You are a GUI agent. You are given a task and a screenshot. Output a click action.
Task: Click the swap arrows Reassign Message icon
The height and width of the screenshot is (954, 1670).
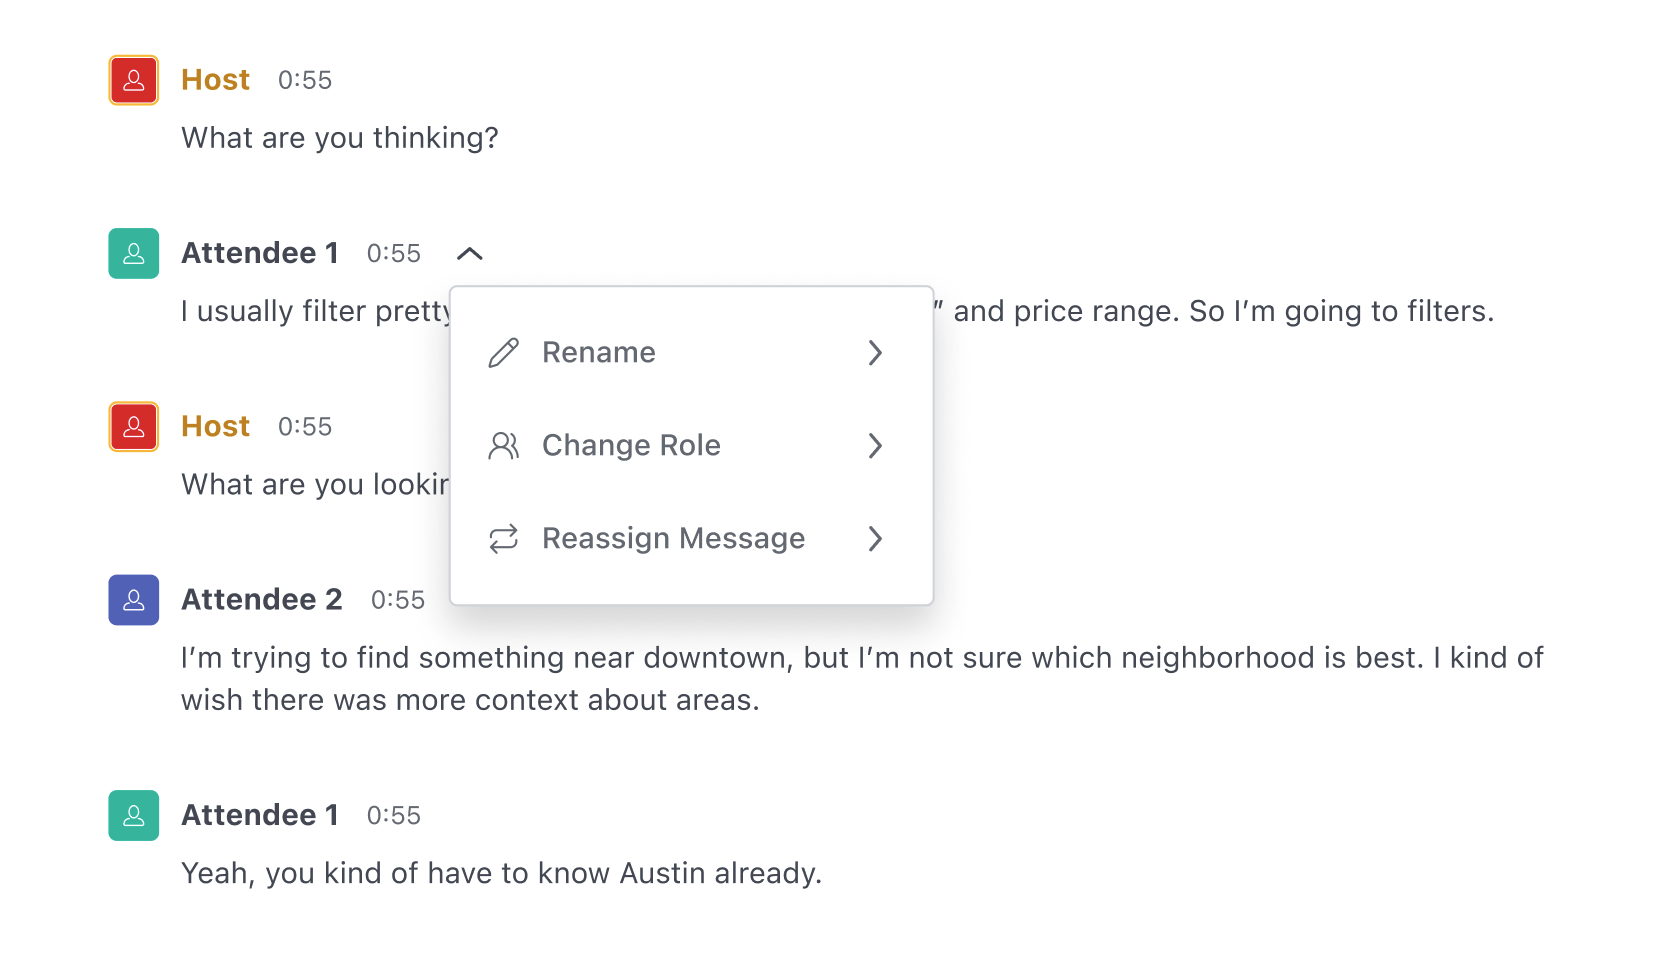click(x=504, y=538)
